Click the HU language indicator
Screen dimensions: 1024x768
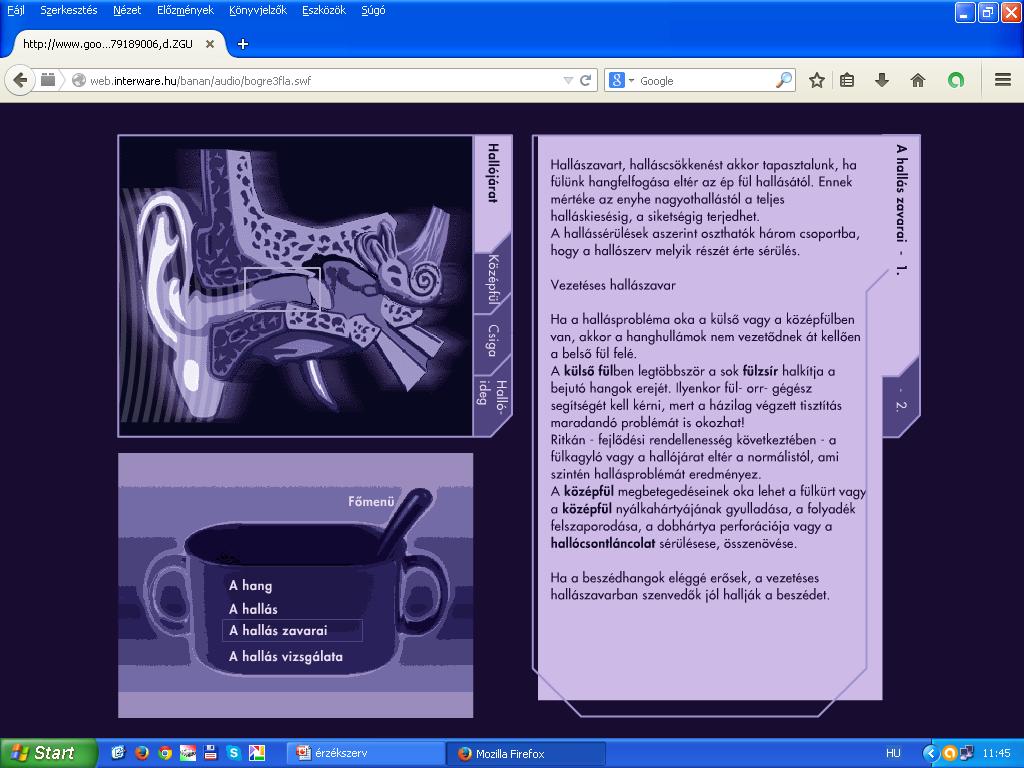pyautogui.click(x=893, y=753)
